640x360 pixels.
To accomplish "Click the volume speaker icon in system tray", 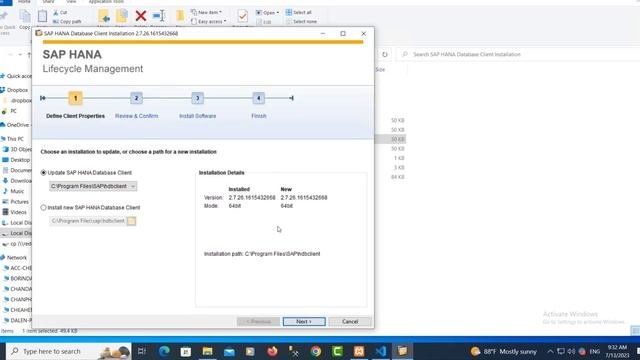I will click(x=571, y=351).
